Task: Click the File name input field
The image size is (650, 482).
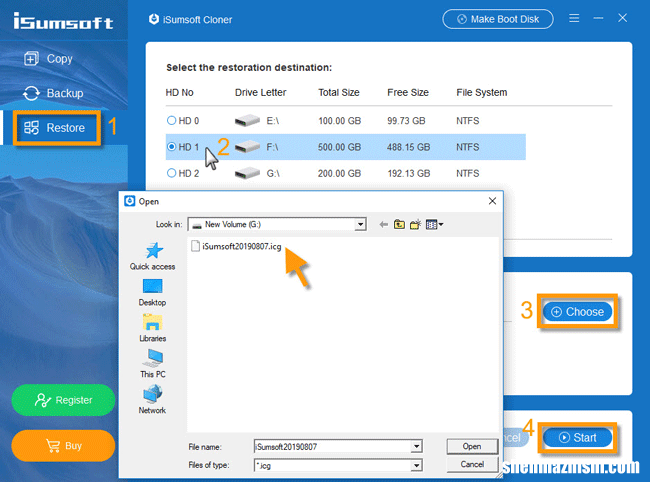Action: point(332,447)
